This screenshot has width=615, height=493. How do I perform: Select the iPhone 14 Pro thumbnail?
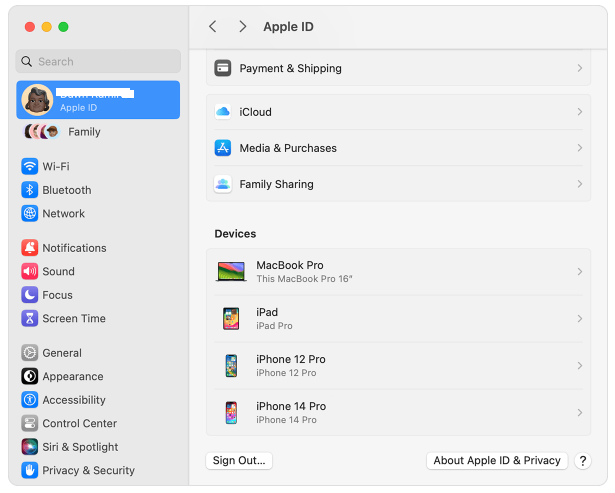(231, 413)
